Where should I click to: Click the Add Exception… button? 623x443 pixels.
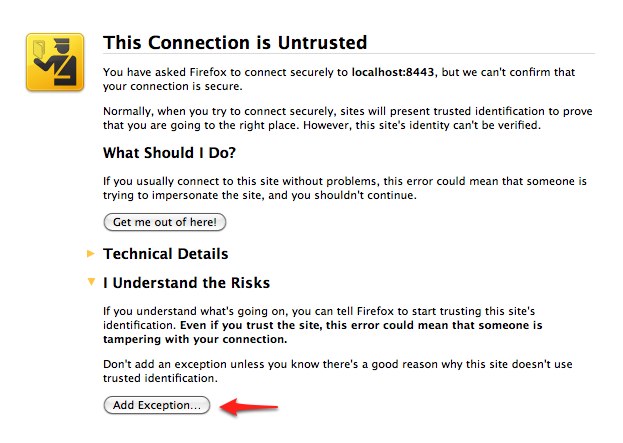tap(156, 405)
